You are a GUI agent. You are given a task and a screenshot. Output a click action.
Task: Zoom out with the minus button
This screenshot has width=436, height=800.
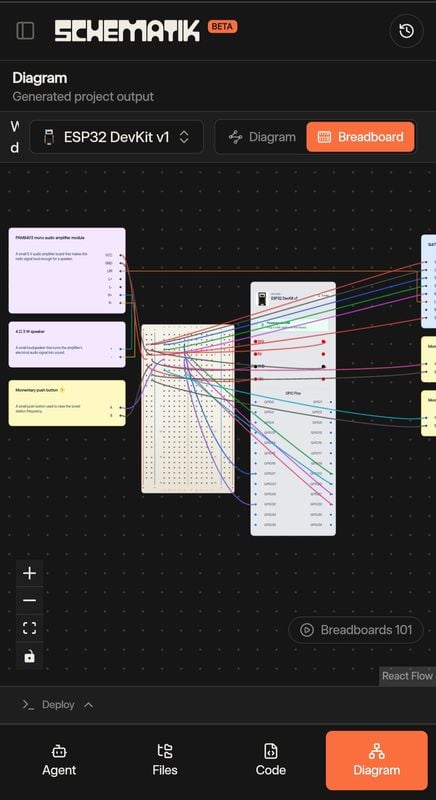pos(30,601)
